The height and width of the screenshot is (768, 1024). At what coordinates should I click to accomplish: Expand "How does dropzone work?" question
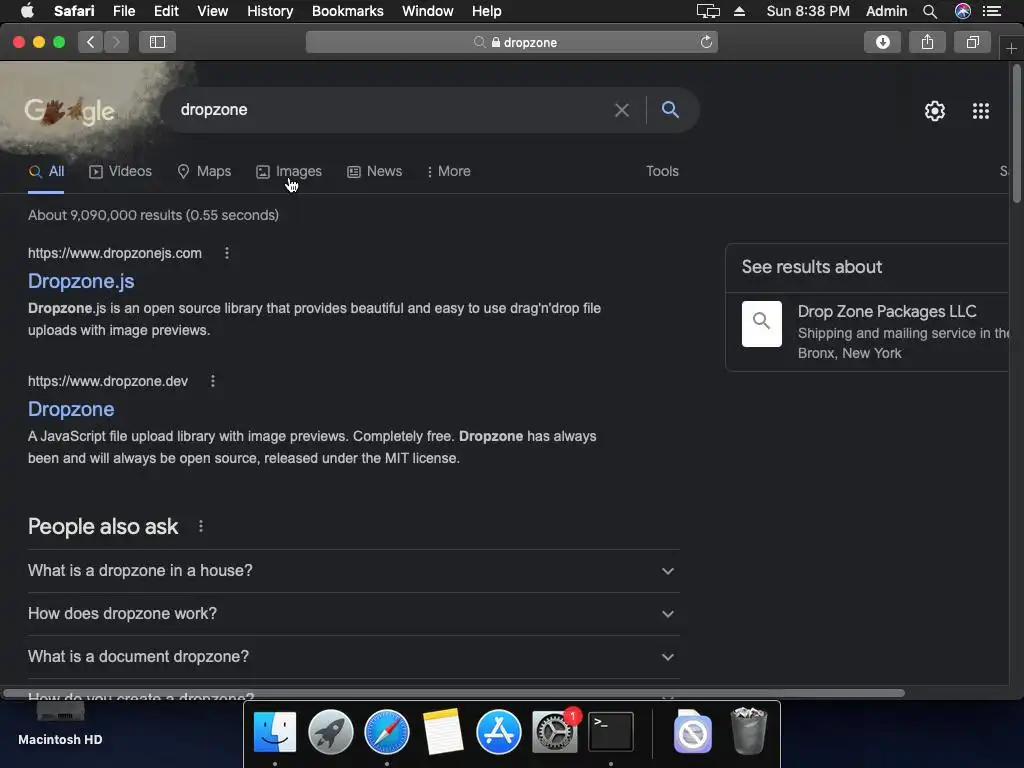coord(353,614)
